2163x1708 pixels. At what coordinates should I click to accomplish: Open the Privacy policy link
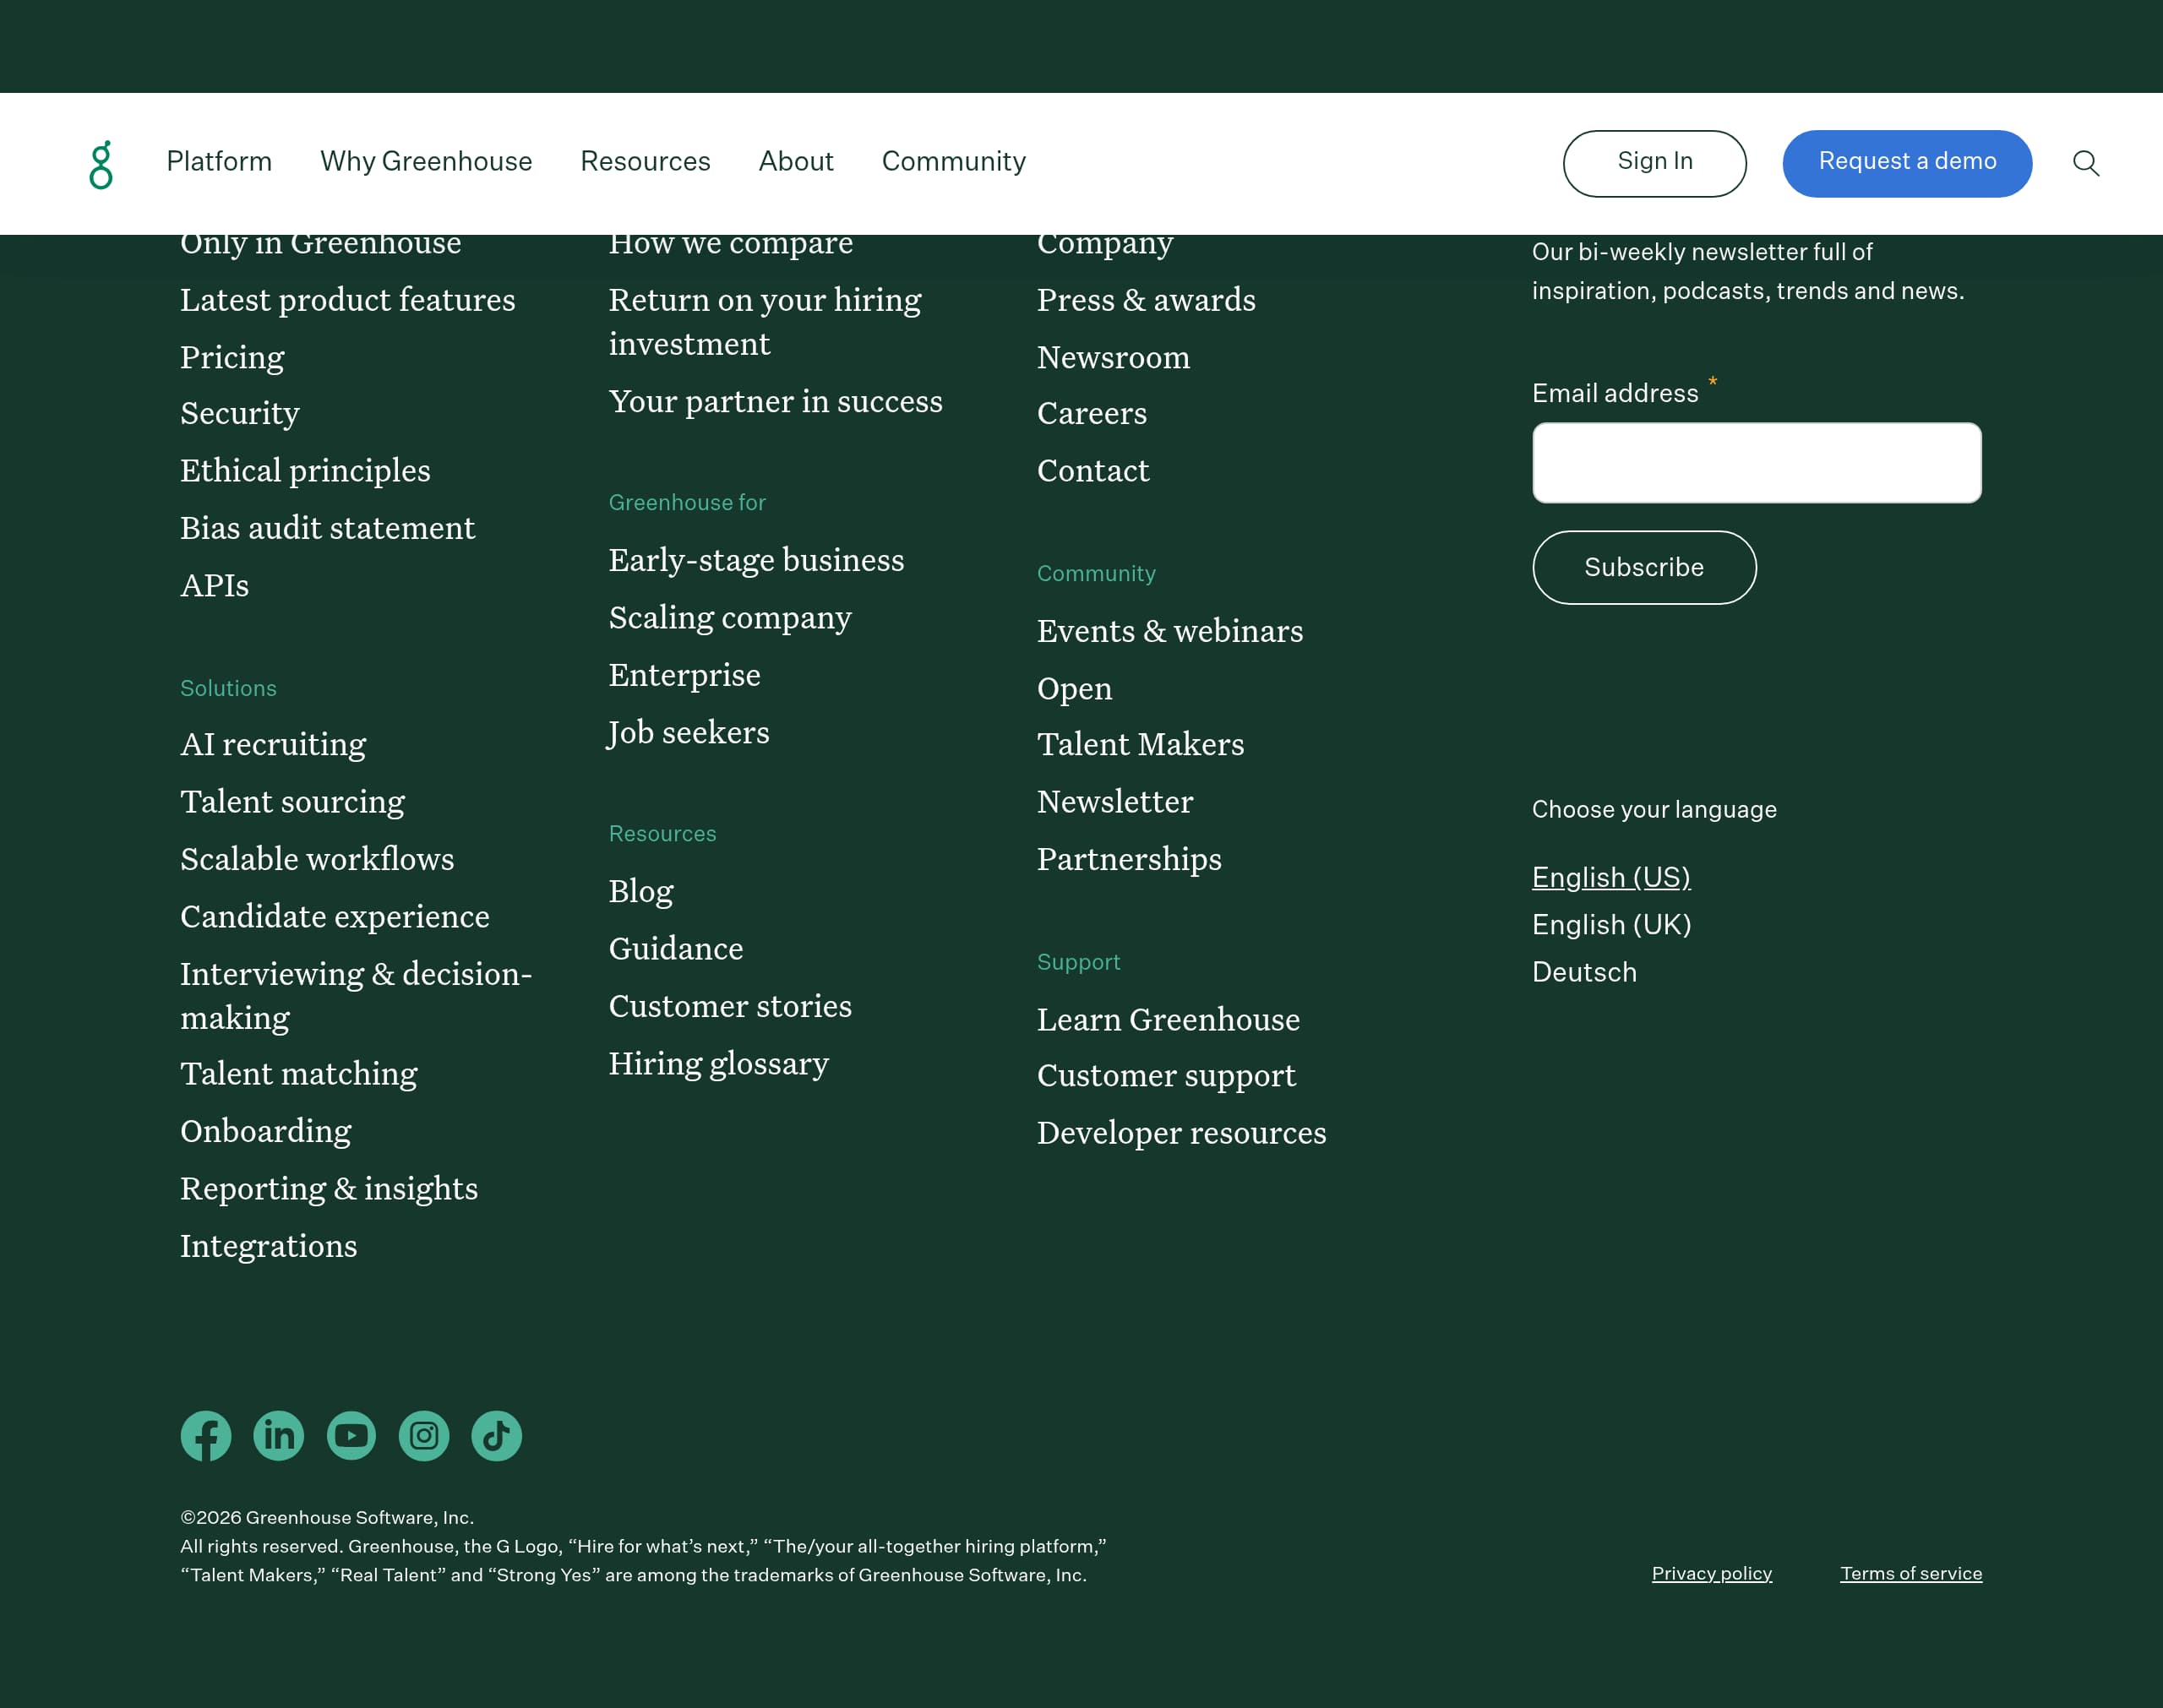[x=1712, y=1573]
